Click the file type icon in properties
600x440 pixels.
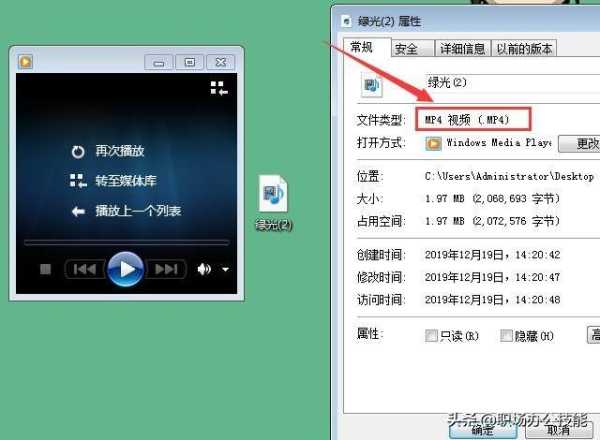(371, 85)
